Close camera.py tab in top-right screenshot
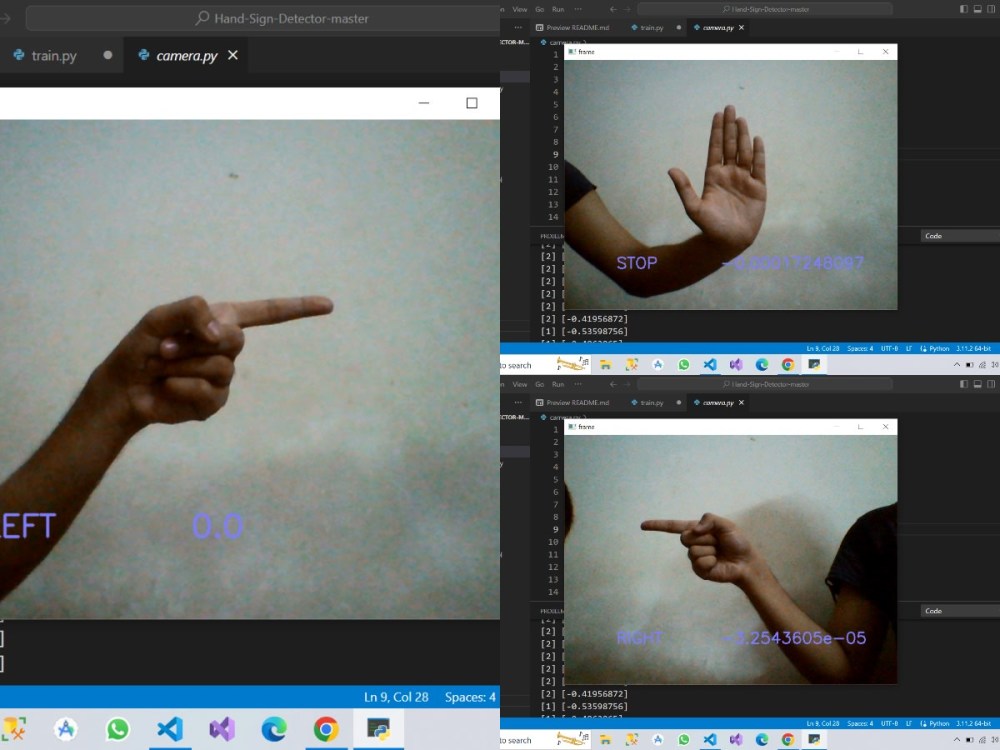1000x750 pixels. (x=741, y=27)
